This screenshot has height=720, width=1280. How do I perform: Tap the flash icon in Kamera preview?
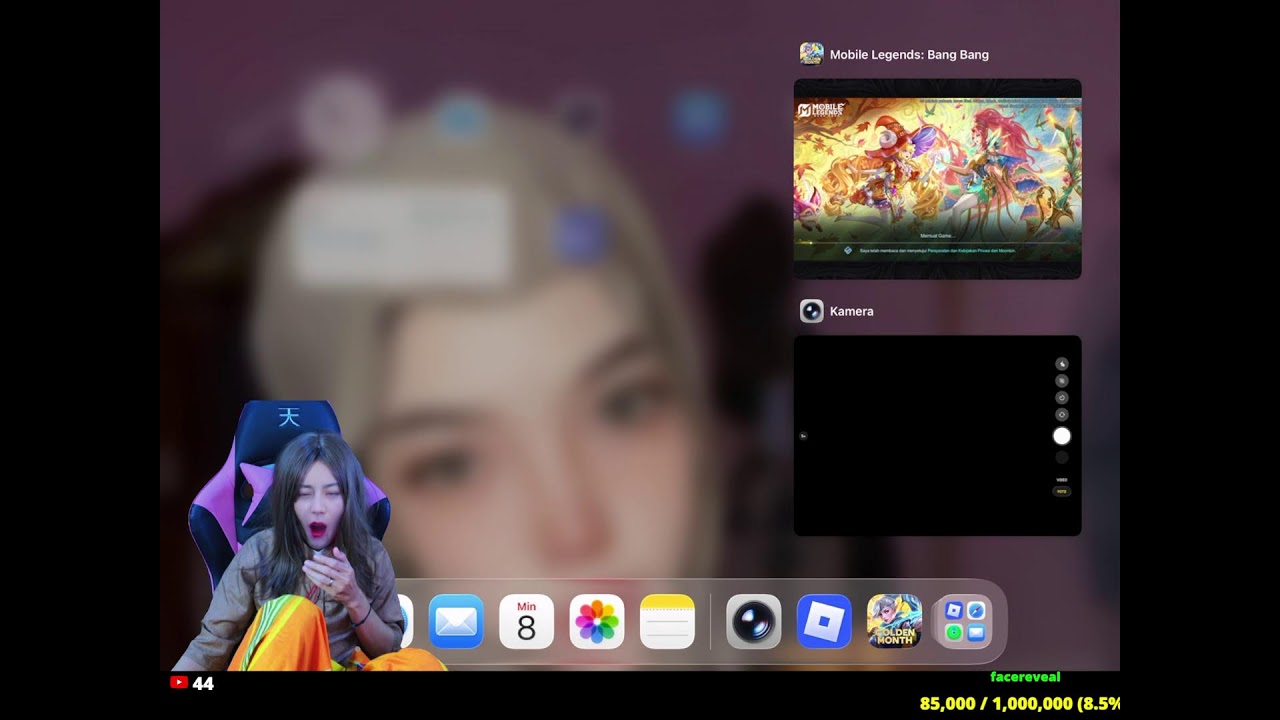click(1062, 364)
